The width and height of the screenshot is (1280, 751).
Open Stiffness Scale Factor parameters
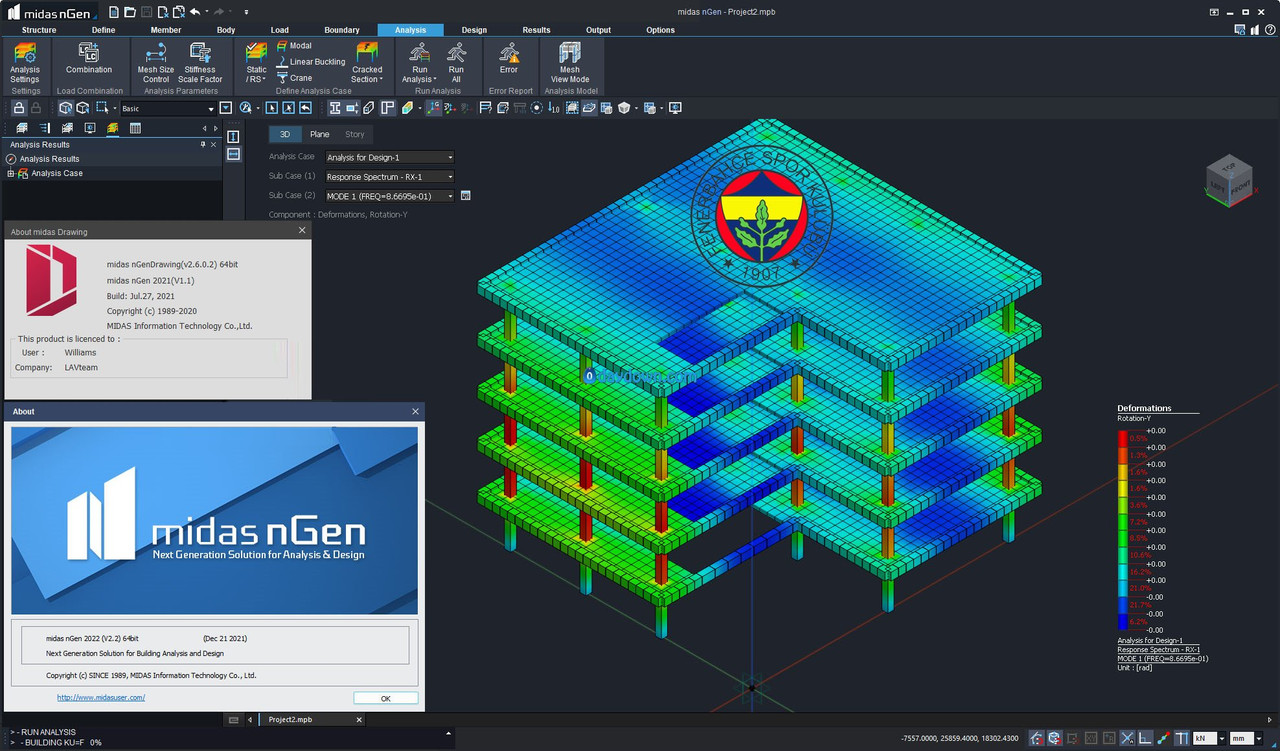[200, 63]
